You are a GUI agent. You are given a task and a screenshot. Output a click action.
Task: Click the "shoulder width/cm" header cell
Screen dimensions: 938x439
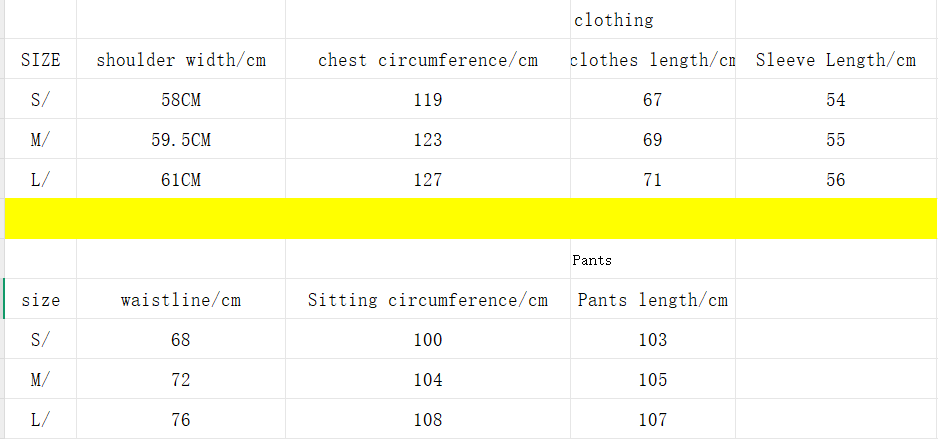[x=181, y=60]
